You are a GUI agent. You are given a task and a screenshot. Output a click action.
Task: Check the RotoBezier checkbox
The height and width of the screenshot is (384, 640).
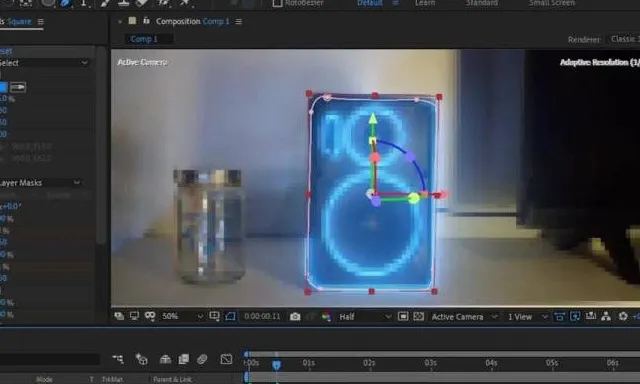pyautogui.click(x=278, y=3)
